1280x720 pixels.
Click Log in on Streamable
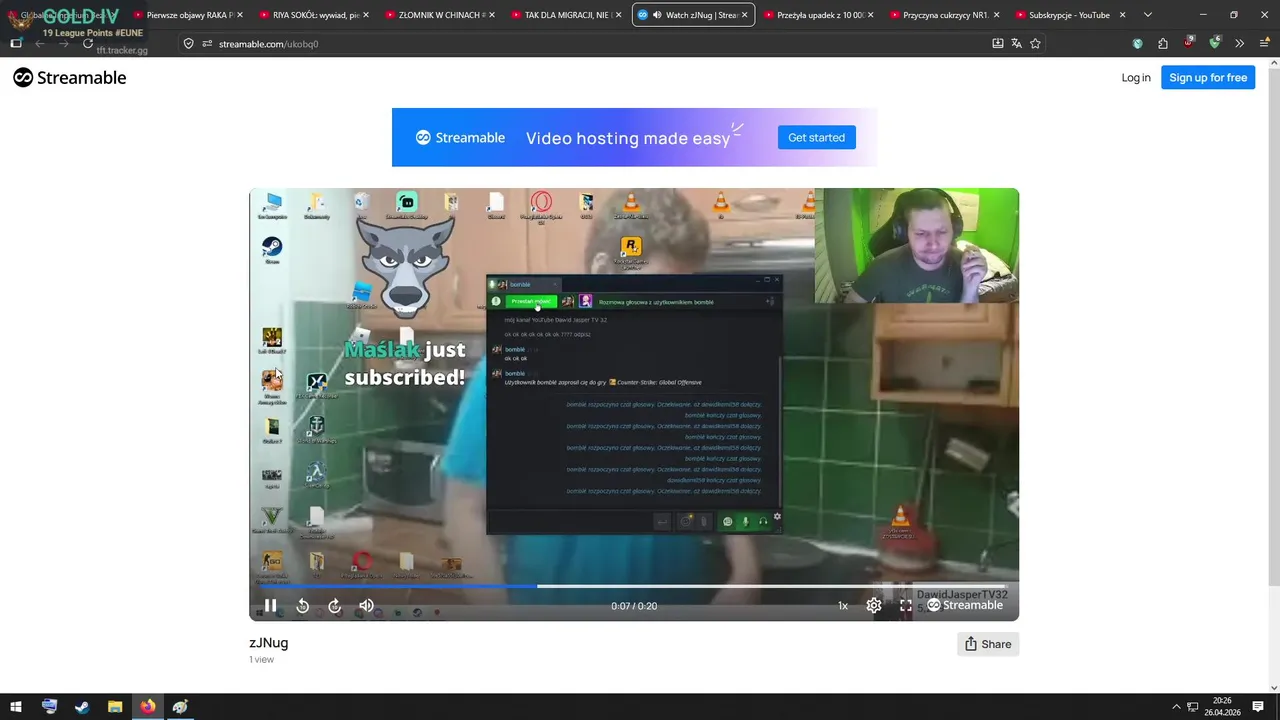point(1136,78)
